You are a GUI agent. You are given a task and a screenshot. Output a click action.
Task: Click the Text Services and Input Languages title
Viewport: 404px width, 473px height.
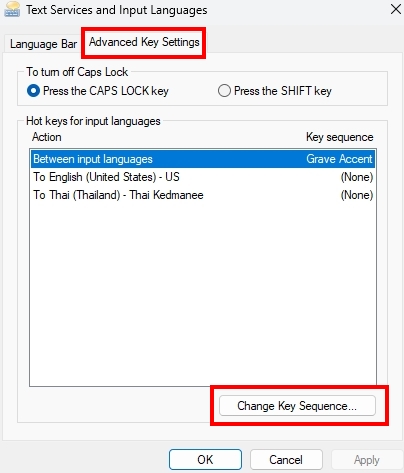click(117, 10)
